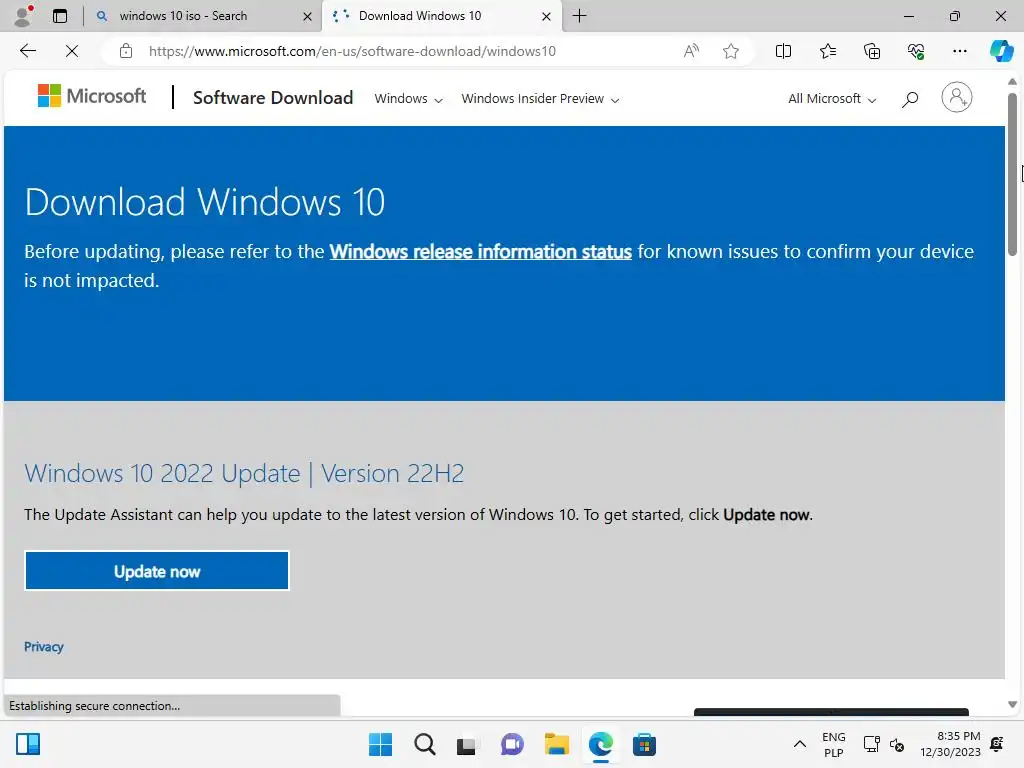1024x768 pixels.
Task: Click Windows 10 2022 Update heading
Action: (244, 473)
